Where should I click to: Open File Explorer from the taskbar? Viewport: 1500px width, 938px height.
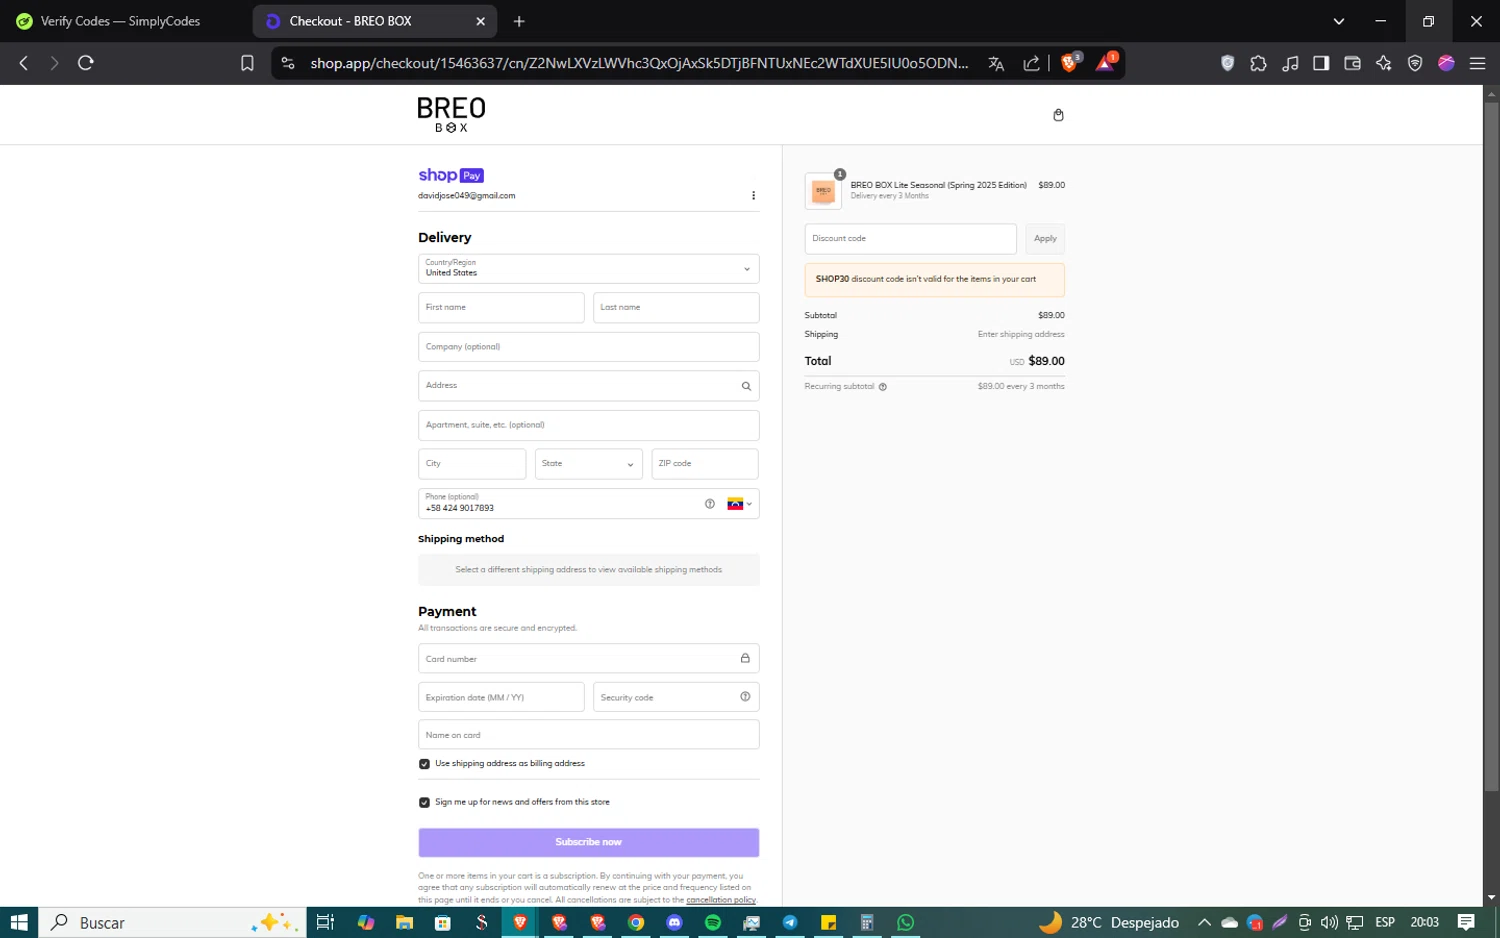[404, 923]
